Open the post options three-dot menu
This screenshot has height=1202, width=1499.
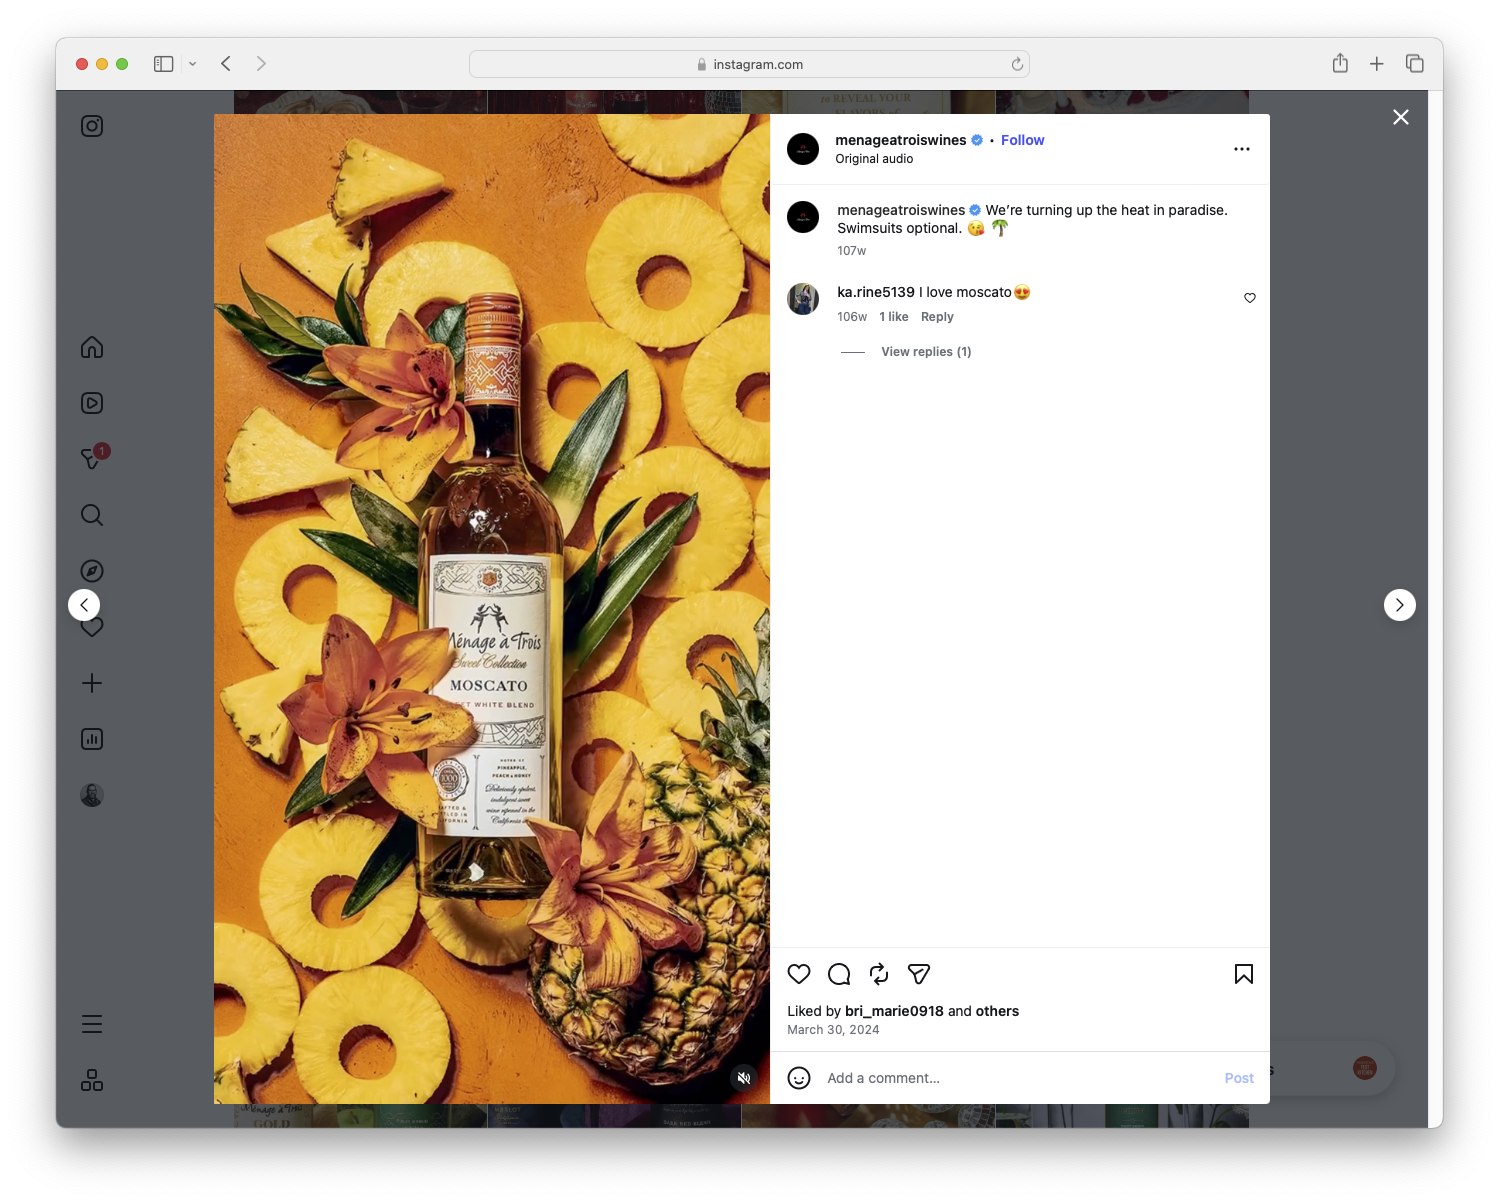coord(1242,149)
